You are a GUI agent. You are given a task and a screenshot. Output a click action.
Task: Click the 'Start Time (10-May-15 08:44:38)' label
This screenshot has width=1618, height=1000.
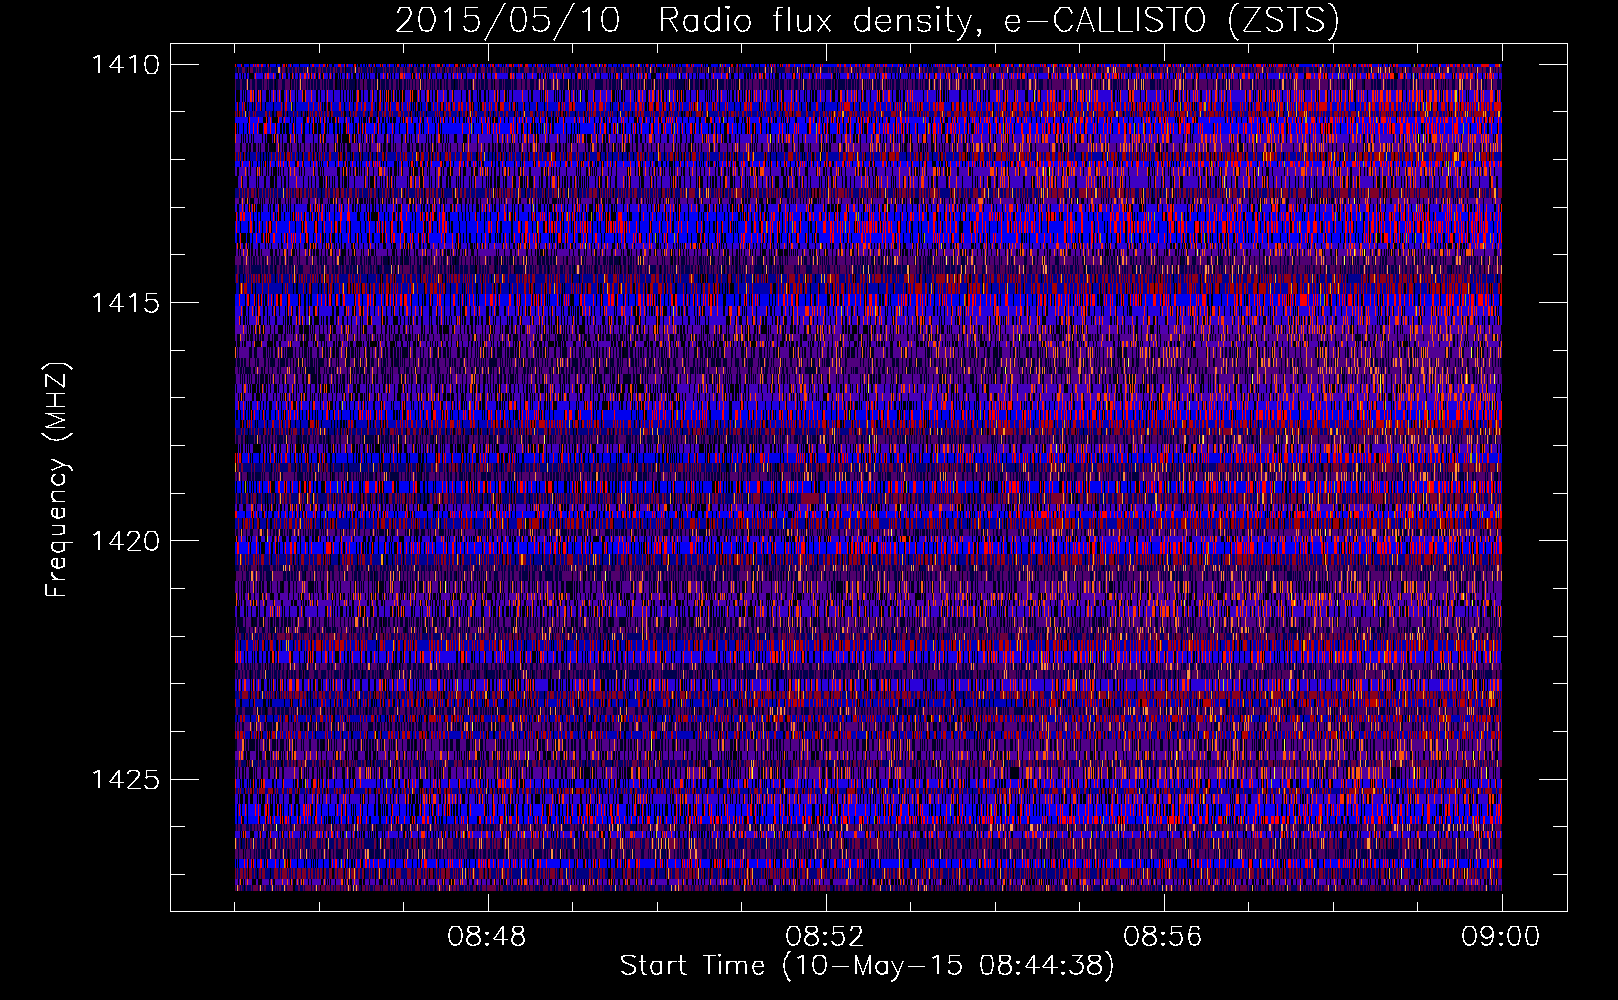pyautogui.click(x=867, y=966)
